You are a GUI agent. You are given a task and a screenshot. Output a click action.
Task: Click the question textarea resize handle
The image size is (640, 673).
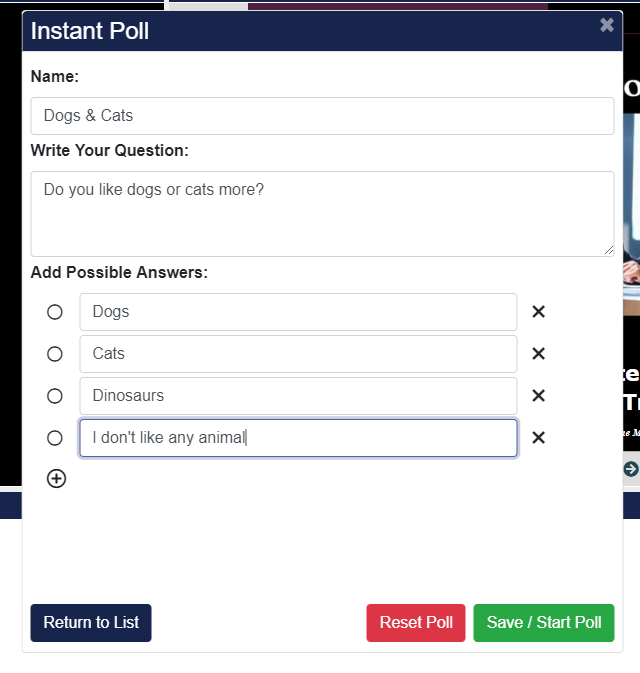pyautogui.click(x=609, y=251)
